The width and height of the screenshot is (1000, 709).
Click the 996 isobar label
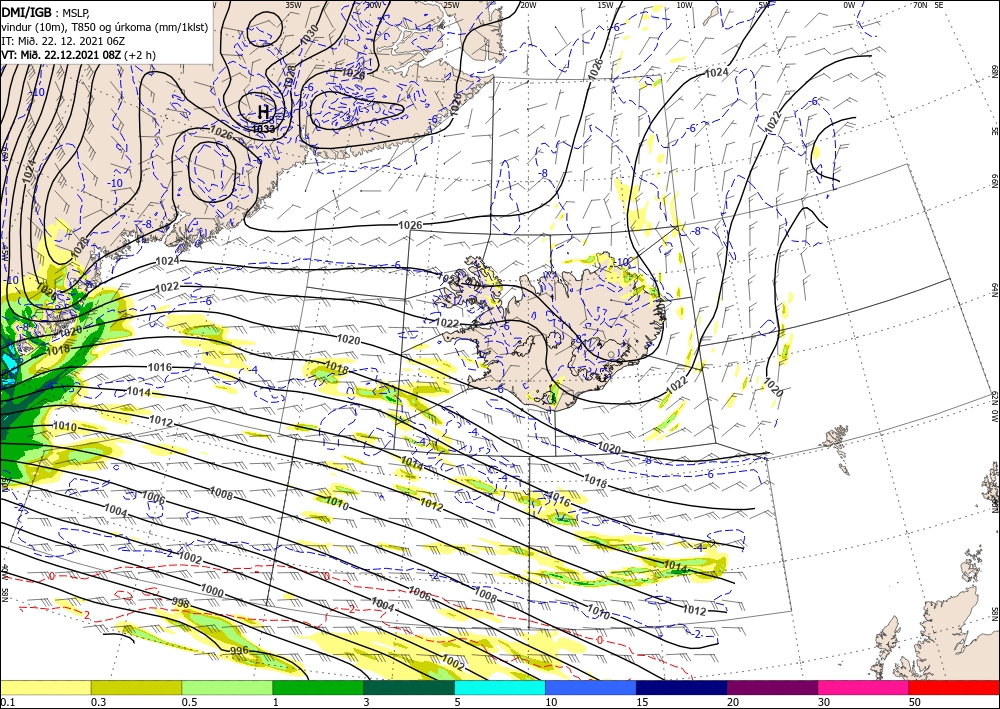239,650
